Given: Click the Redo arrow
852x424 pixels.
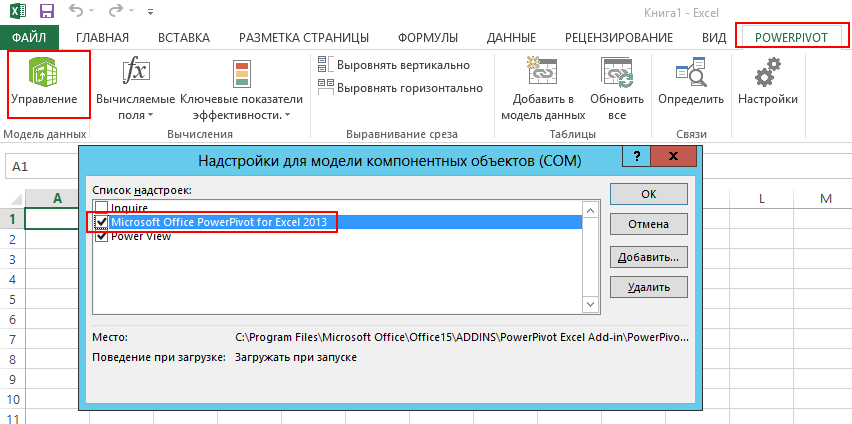Looking at the screenshot, I should 118,11.
